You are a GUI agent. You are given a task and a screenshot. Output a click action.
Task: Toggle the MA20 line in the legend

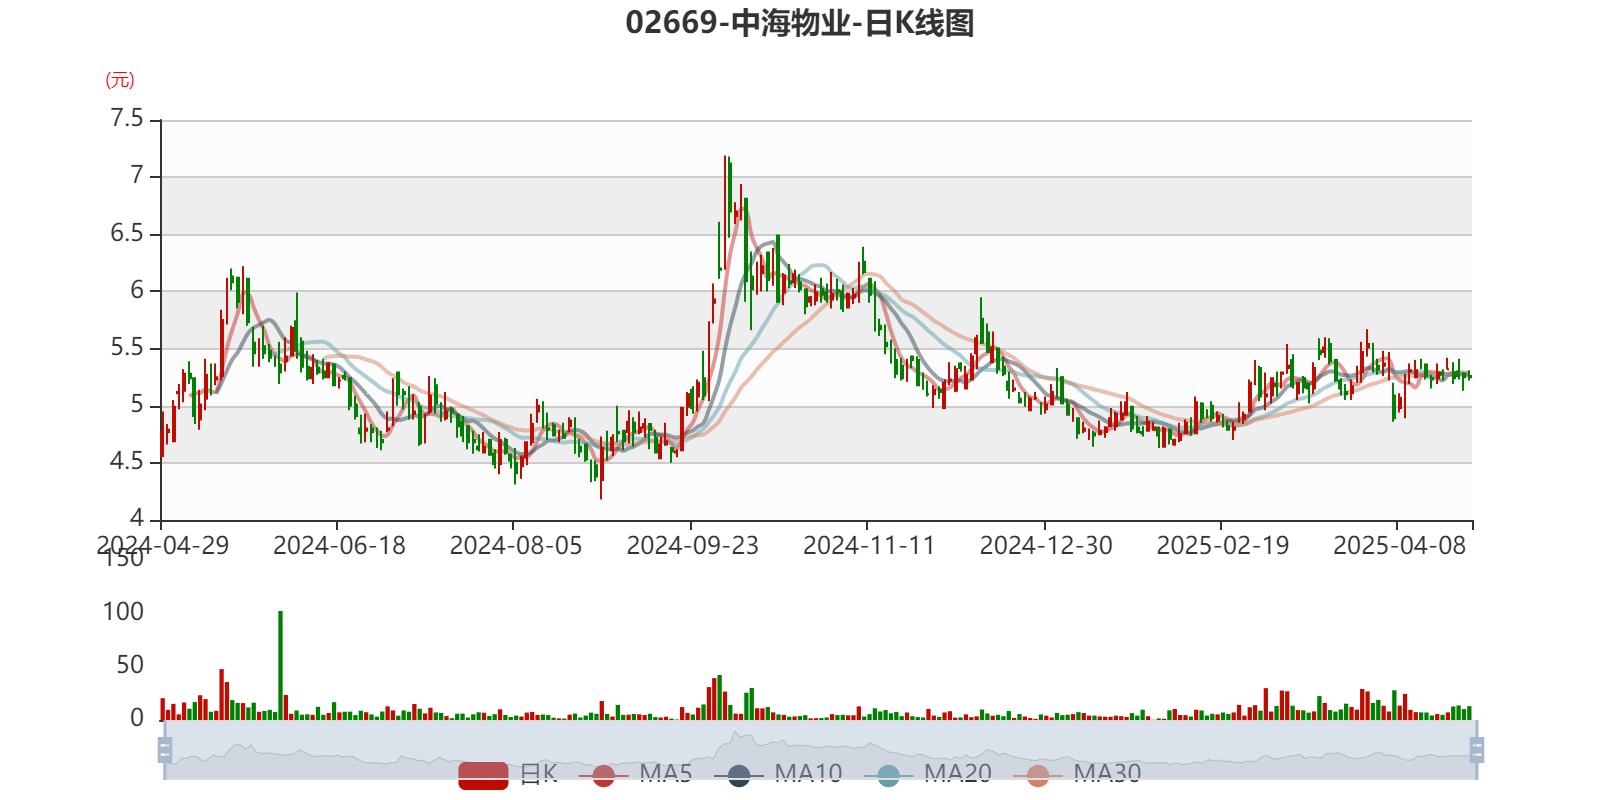(928, 774)
